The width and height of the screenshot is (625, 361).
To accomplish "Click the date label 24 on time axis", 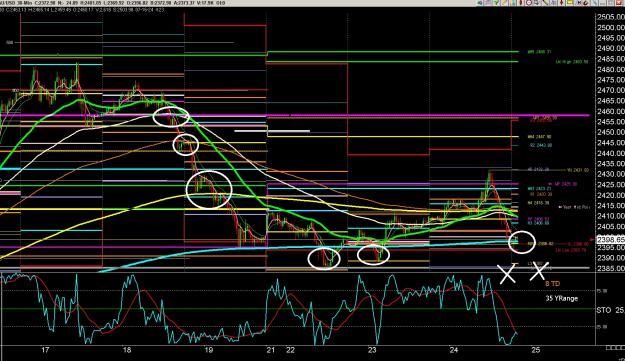I will coord(454,350).
